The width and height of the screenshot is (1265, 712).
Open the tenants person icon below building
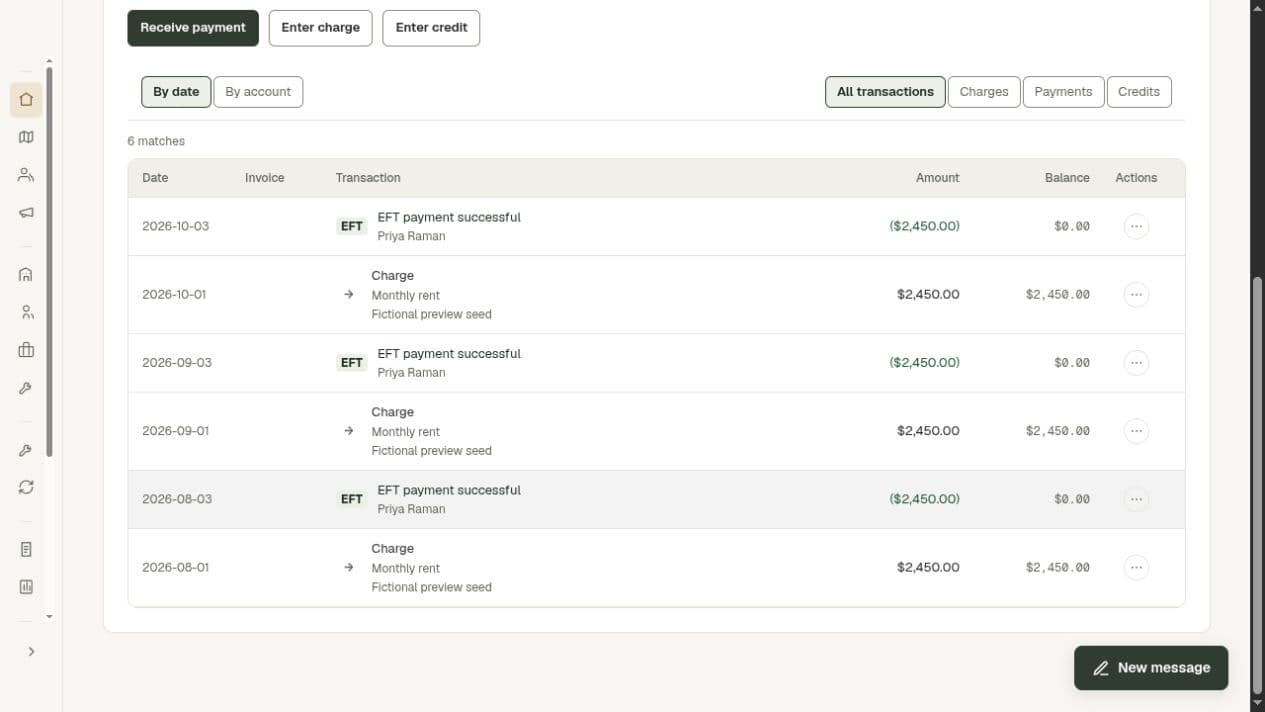coord(26,312)
